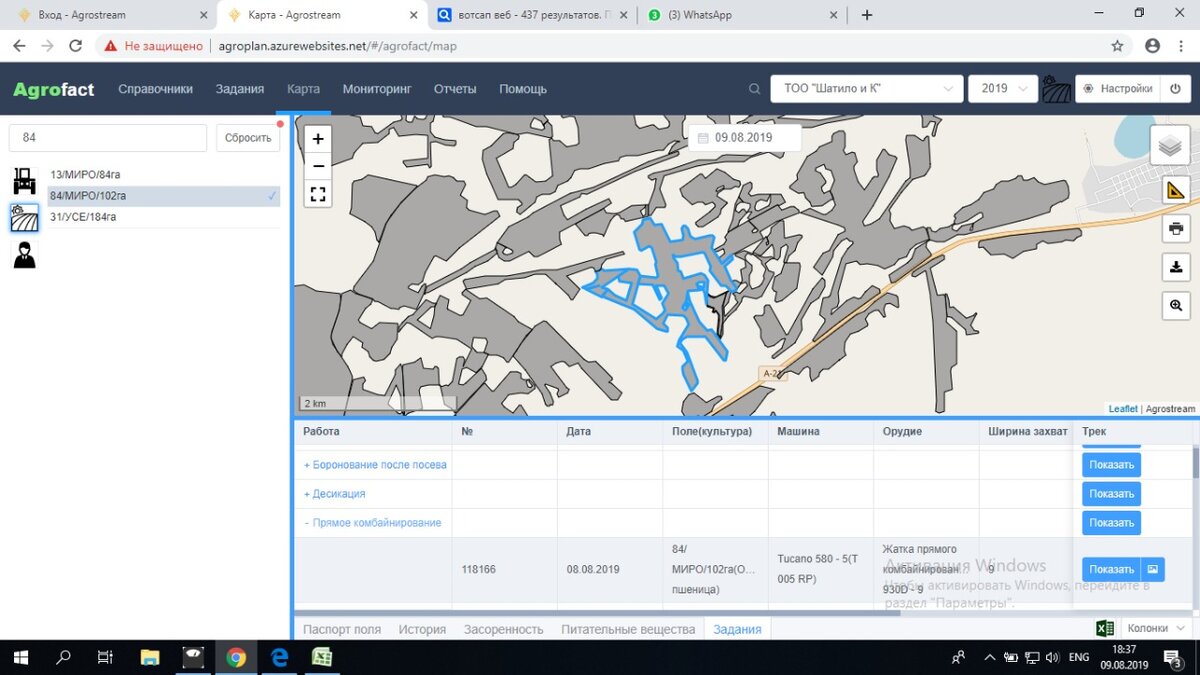The height and width of the screenshot is (675, 1200).
Task: Download the map data
Action: (1176, 267)
